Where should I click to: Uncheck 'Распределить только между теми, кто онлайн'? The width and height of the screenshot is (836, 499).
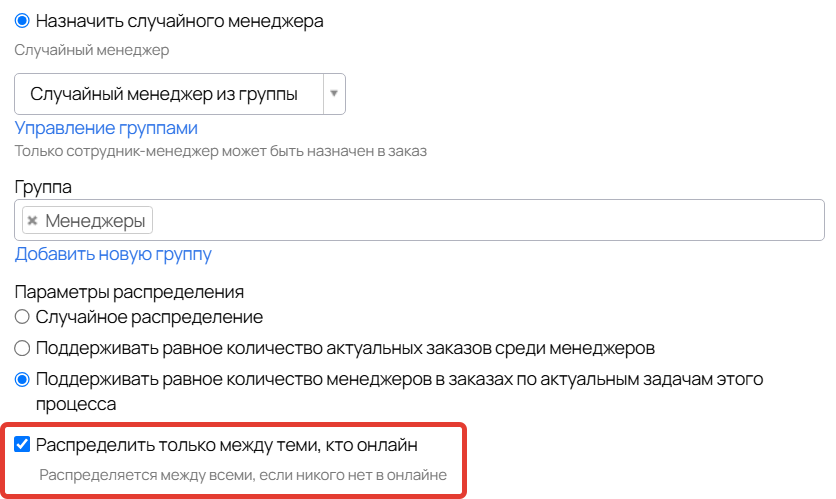pyautogui.click(x=22, y=444)
